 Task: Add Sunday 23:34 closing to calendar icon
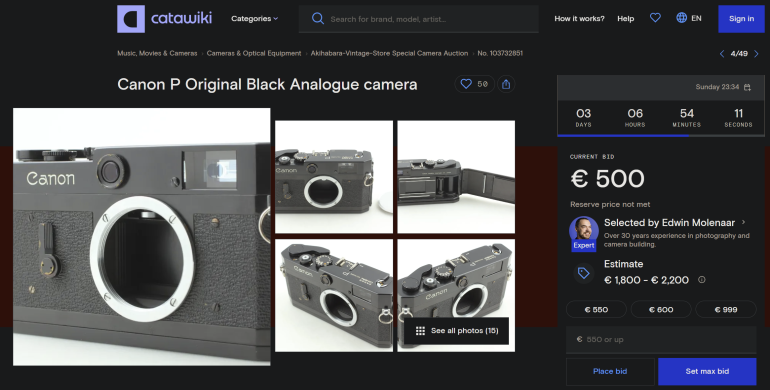pyautogui.click(x=747, y=87)
